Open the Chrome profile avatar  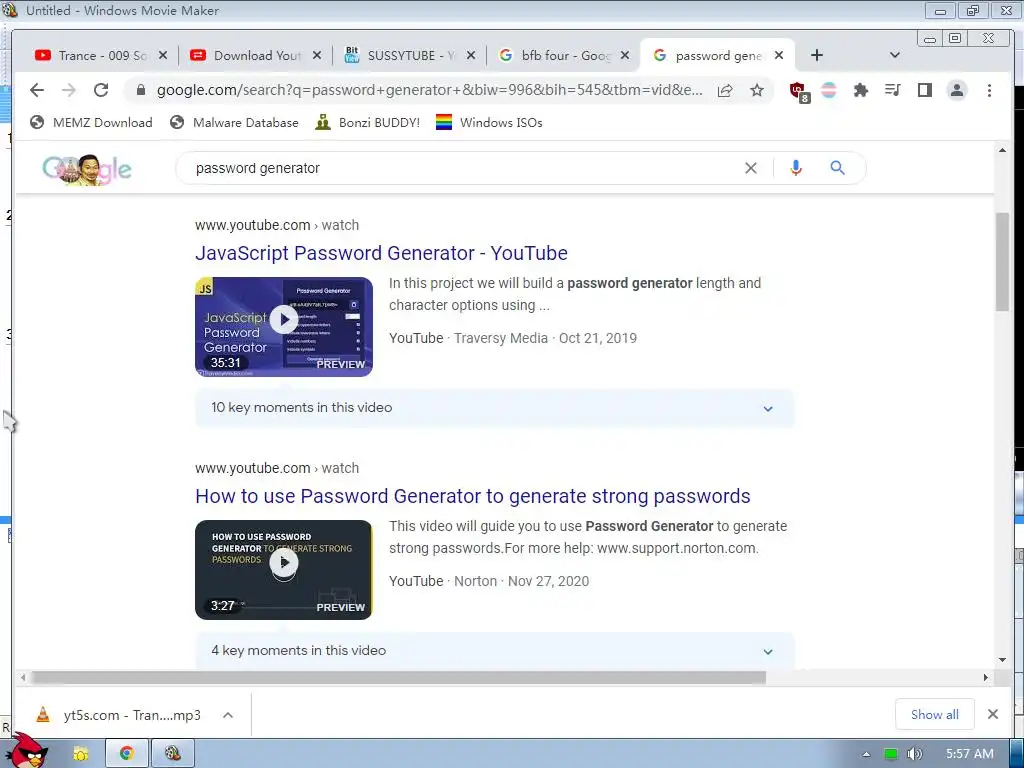[x=957, y=90]
